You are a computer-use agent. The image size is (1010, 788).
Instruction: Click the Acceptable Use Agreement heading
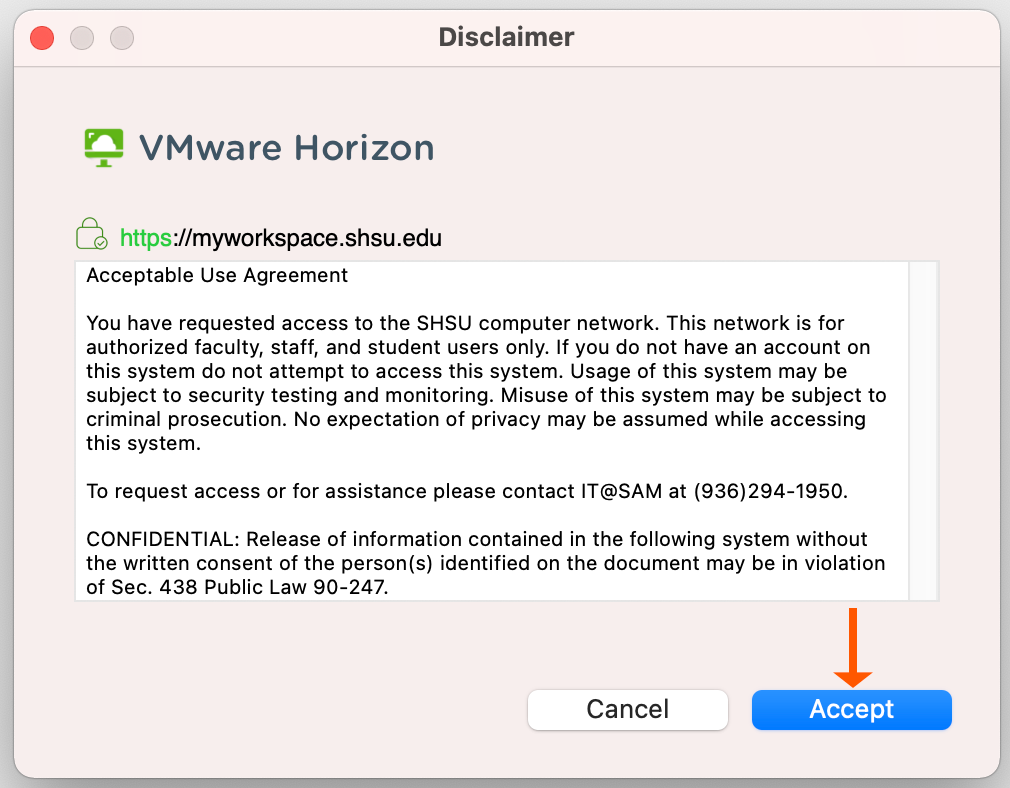217,275
